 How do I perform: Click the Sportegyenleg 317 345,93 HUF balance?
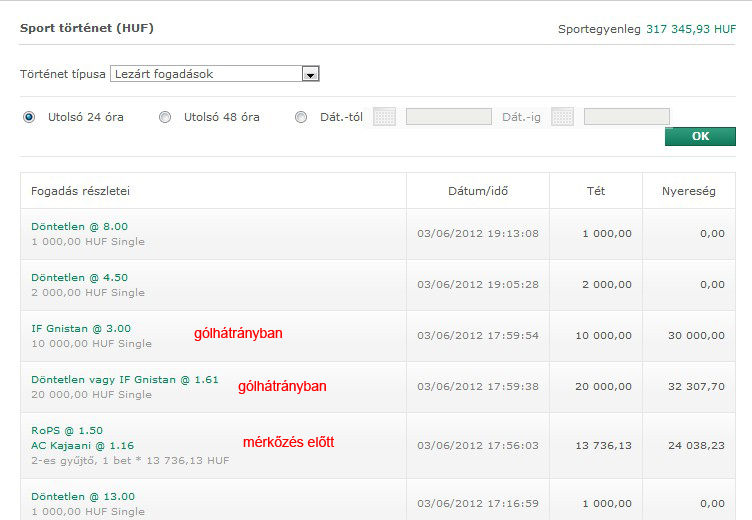(646, 29)
